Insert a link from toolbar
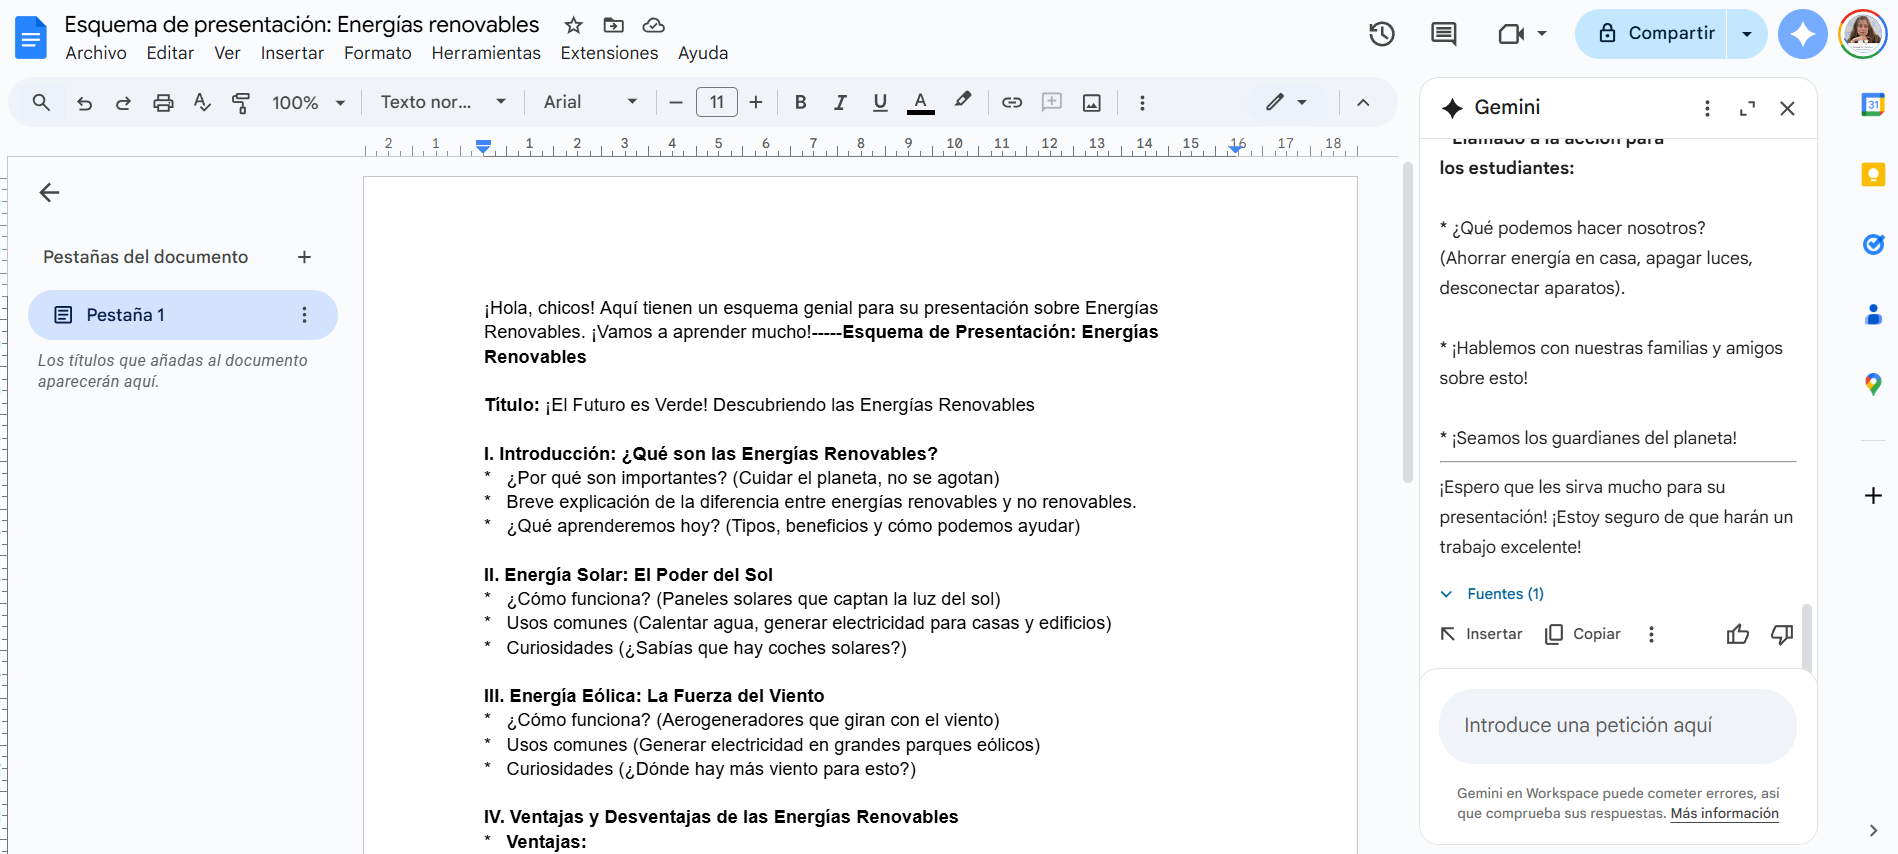1898x854 pixels. pyautogui.click(x=1012, y=102)
